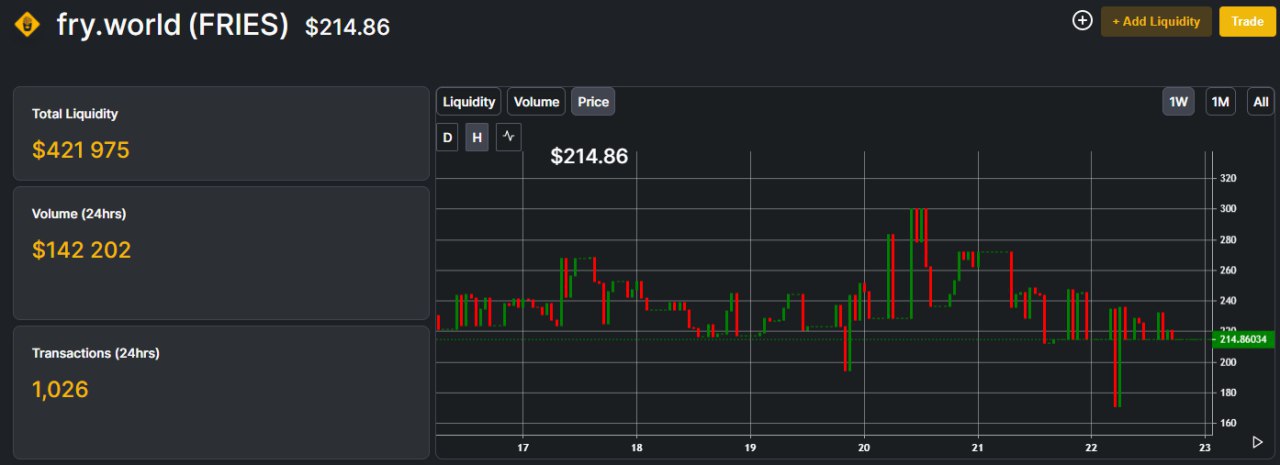Image resolution: width=1280 pixels, height=465 pixels.
Task: Click the 160 price axis label
Action: [x=1229, y=423]
